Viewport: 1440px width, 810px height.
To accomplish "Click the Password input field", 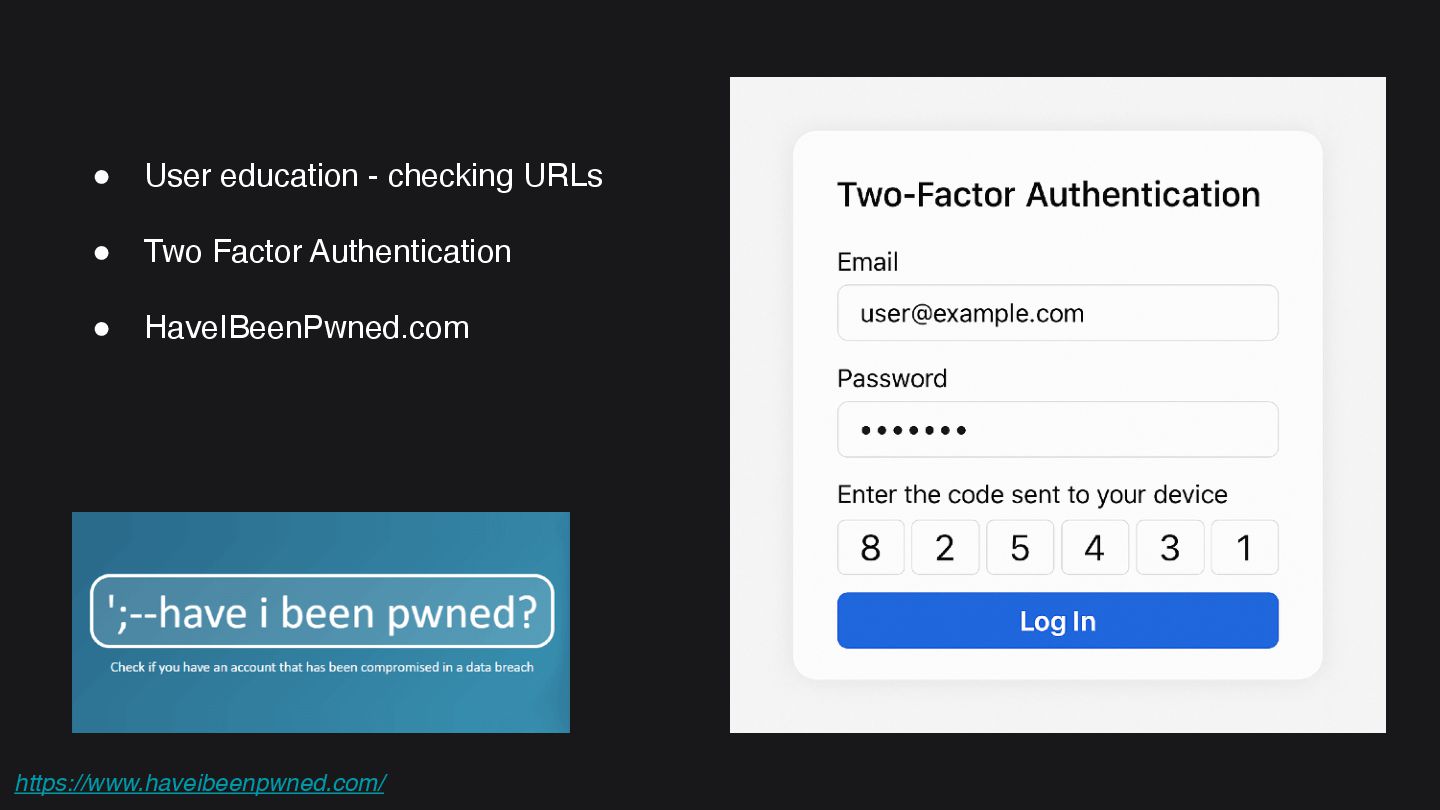I will point(1057,430).
